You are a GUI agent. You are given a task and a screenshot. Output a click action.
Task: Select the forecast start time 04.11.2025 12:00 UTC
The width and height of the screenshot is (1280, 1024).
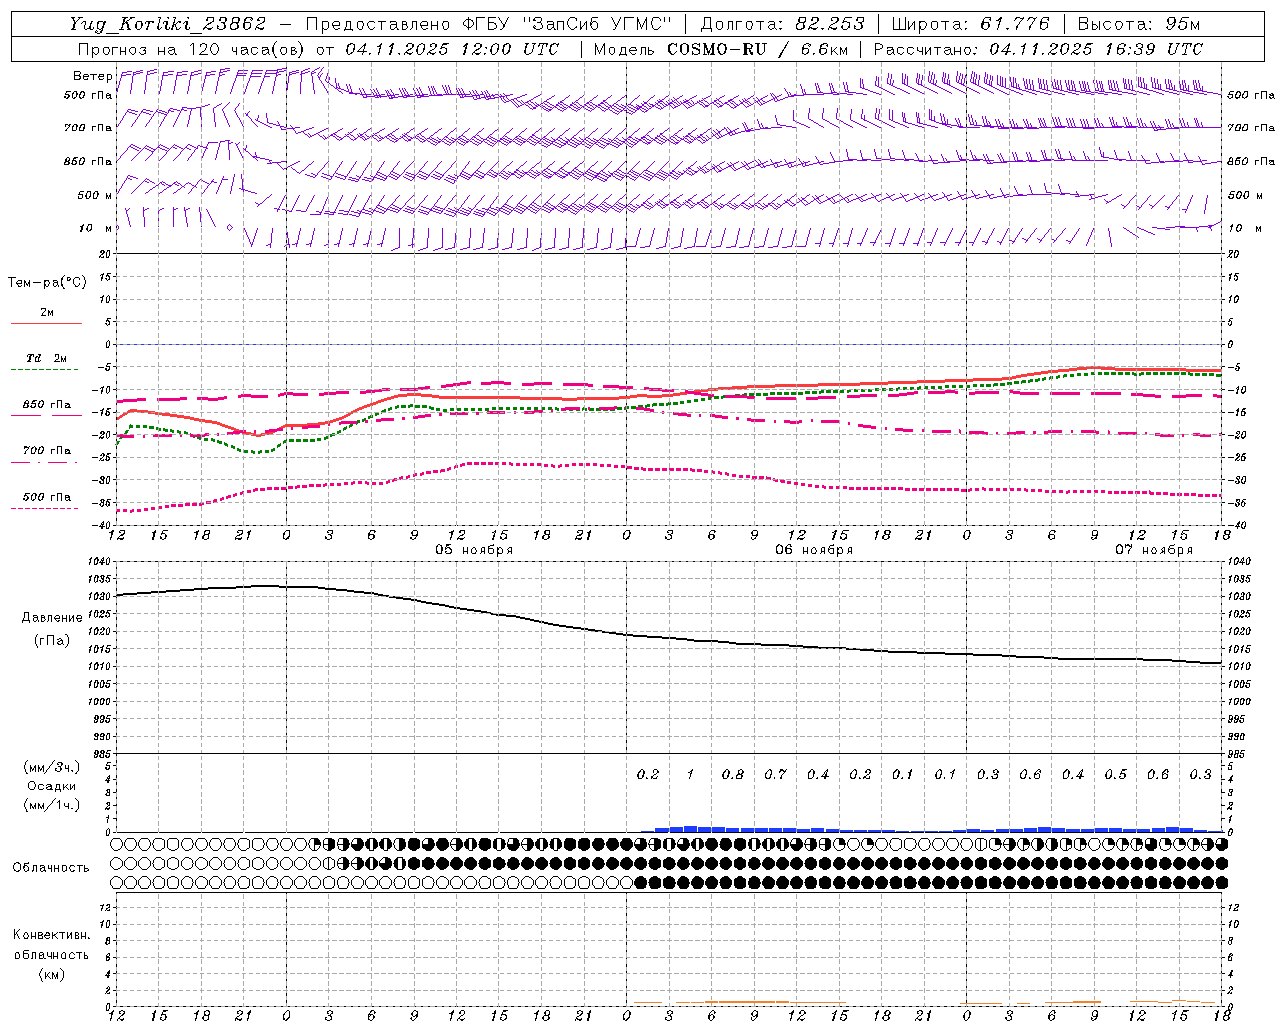click(x=452, y=49)
